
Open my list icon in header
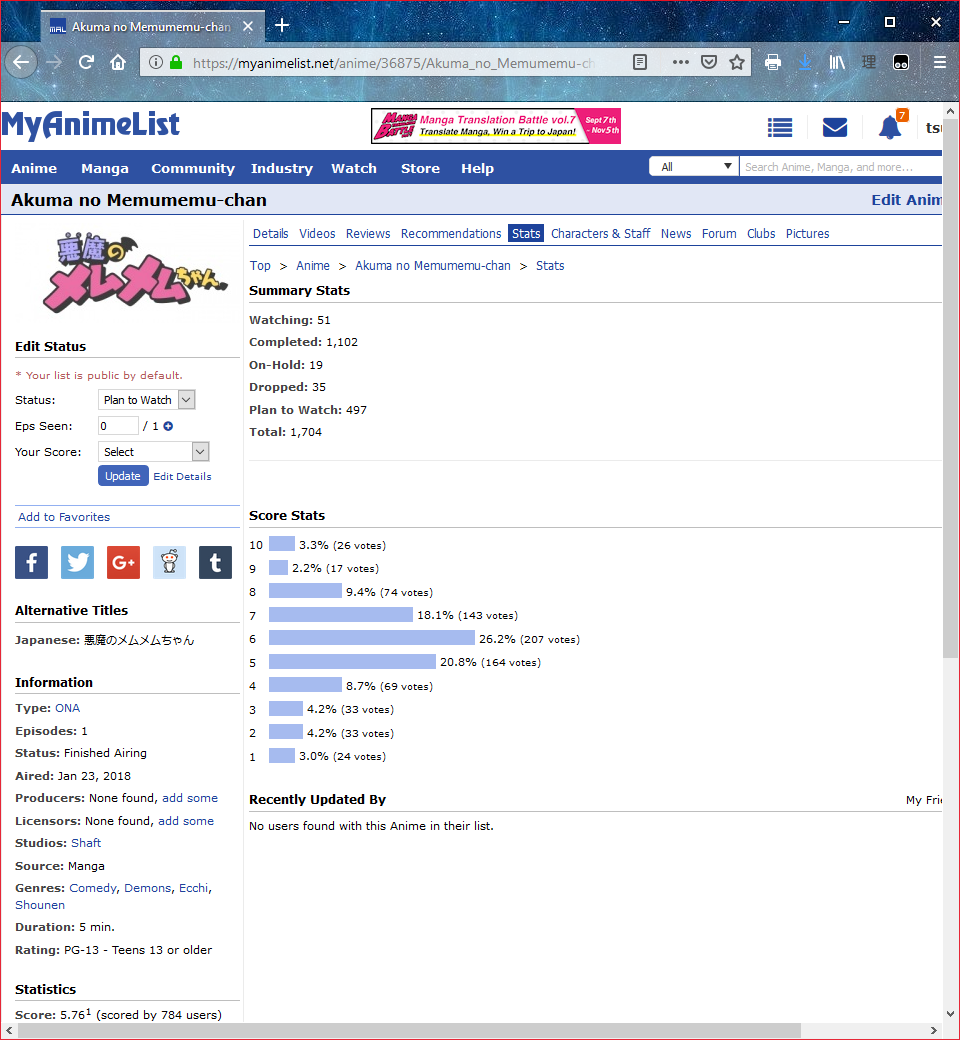click(x=780, y=127)
